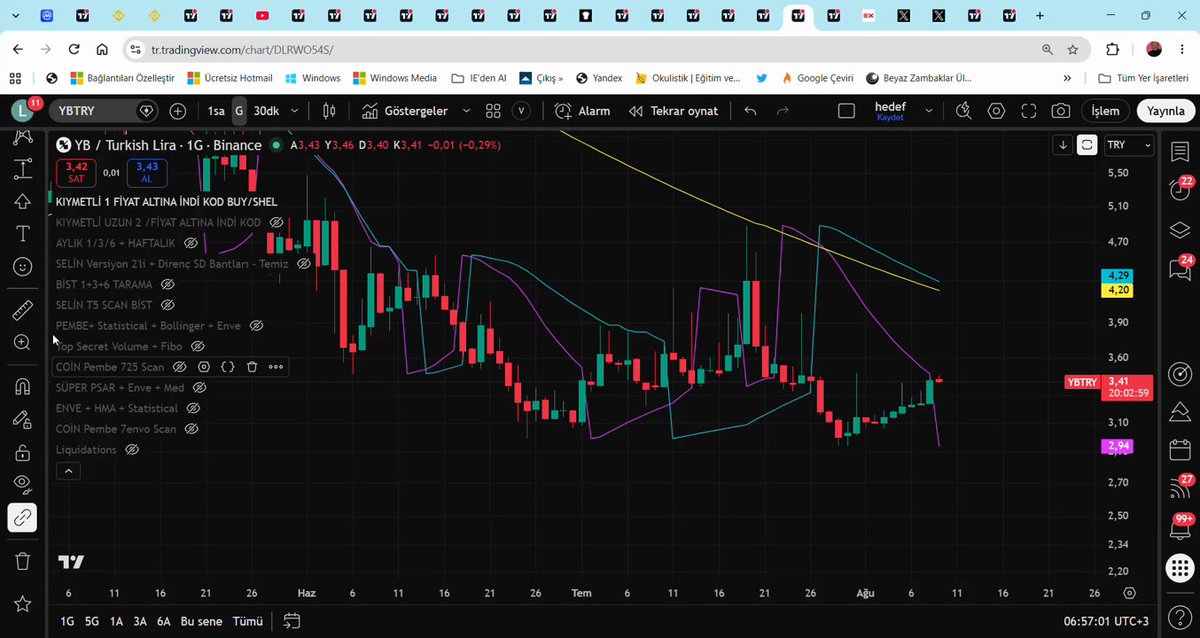Open more options for COİN Pembe 725 Scan
Screen dimensions: 1200x638
click(x=276, y=367)
